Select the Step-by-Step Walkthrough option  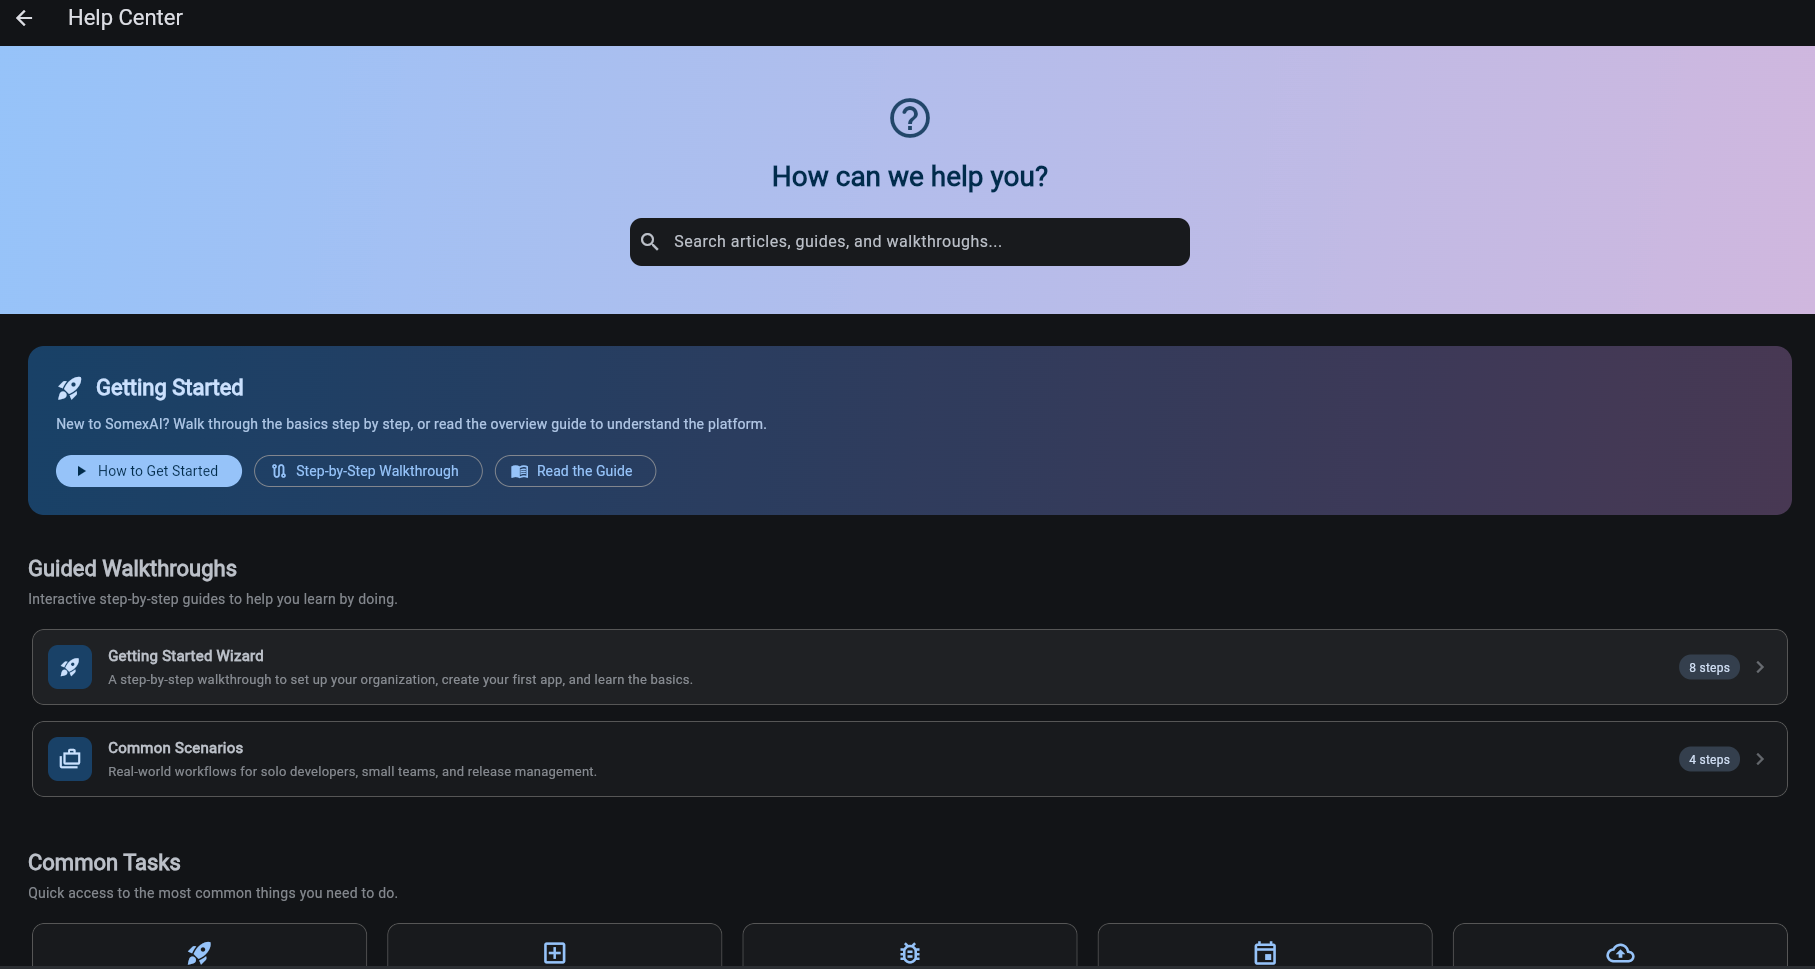pyautogui.click(x=368, y=470)
